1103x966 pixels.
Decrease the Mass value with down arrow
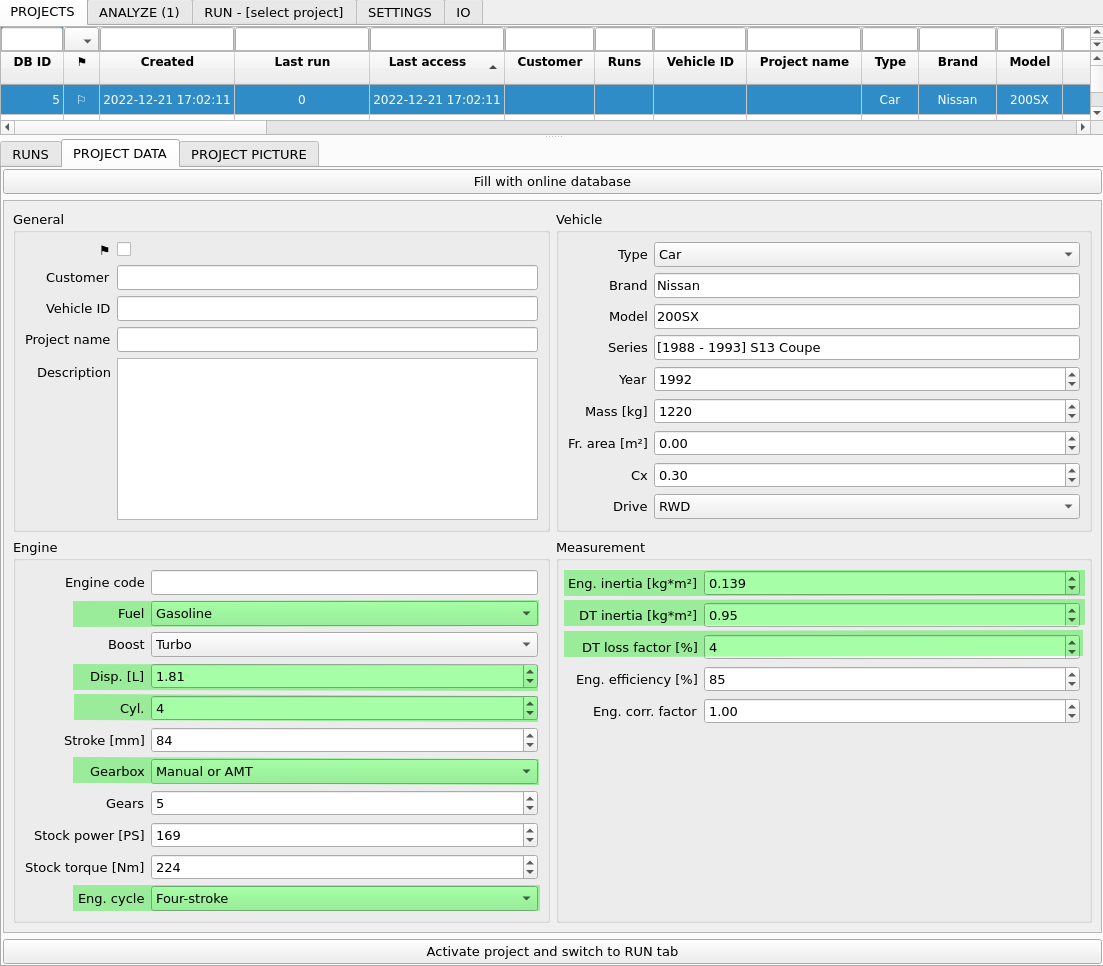coord(1072,416)
